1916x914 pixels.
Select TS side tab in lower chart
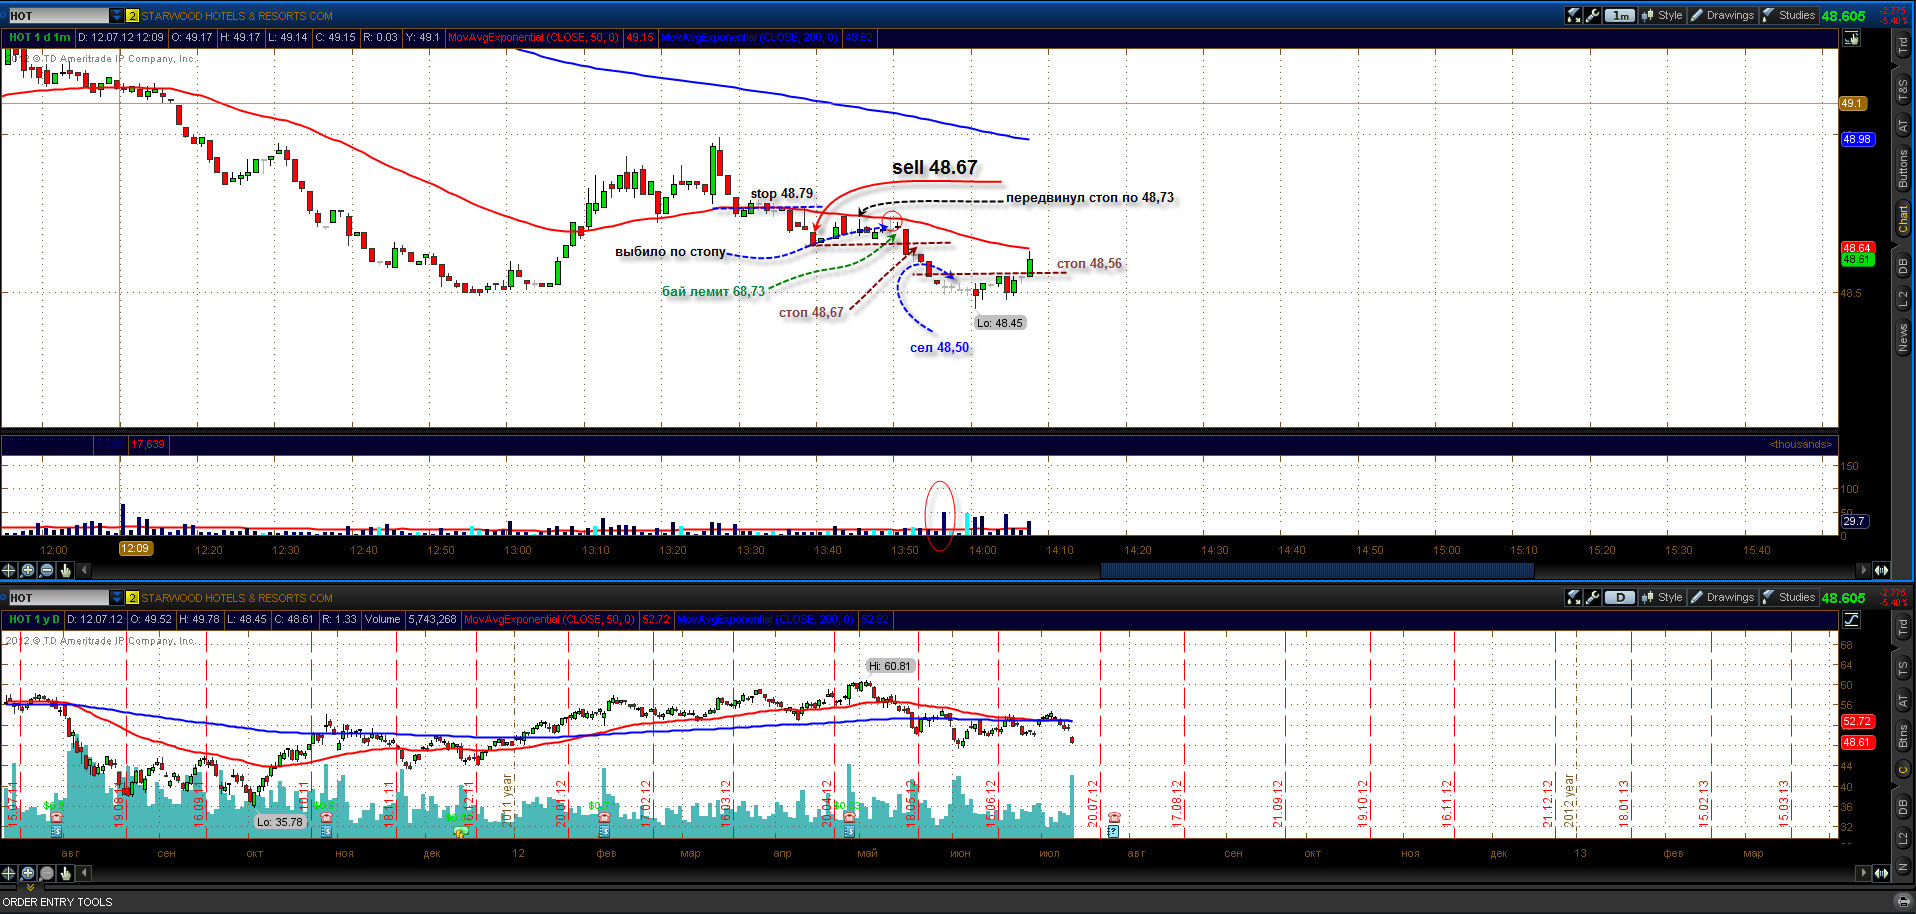pyautogui.click(x=1903, y=668)
